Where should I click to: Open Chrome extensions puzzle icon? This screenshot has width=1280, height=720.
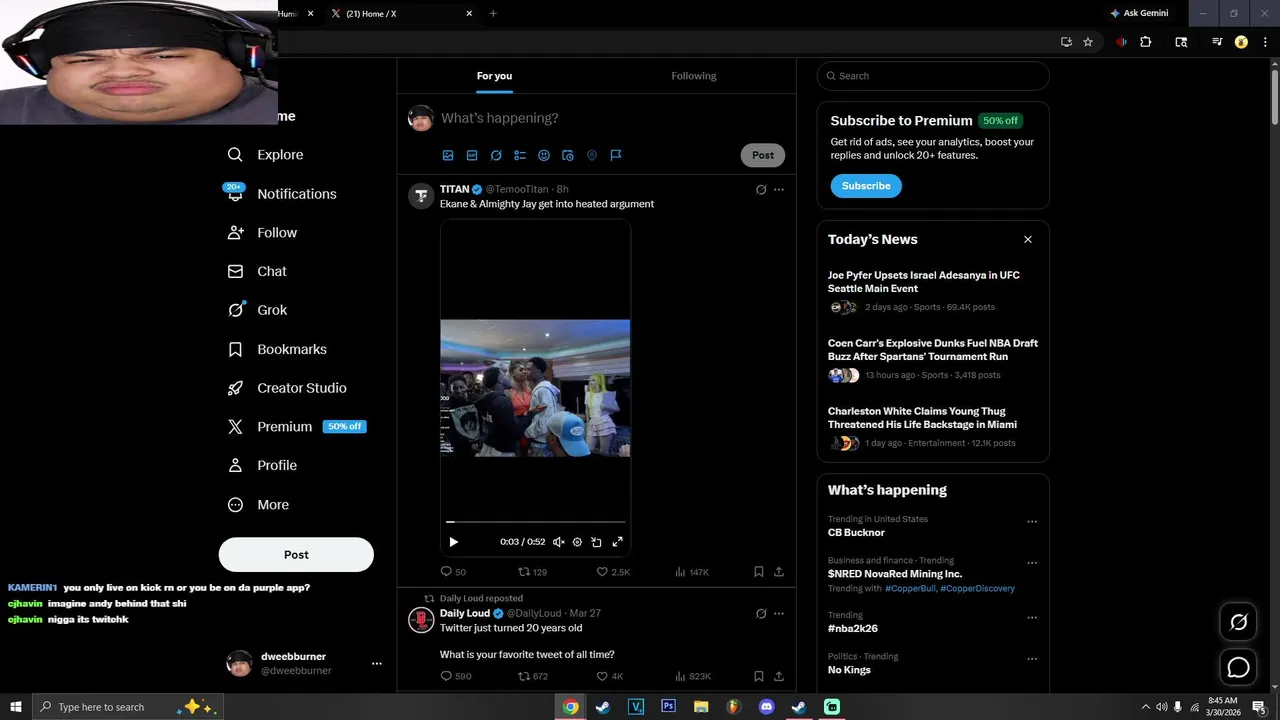pyautogui.click(x=1146, y=42)
